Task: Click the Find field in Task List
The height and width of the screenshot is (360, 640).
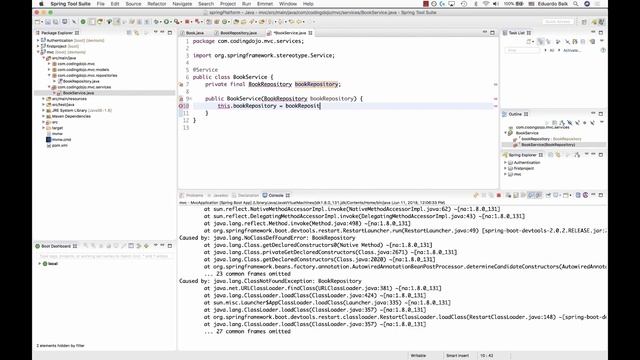Action: 522,50
